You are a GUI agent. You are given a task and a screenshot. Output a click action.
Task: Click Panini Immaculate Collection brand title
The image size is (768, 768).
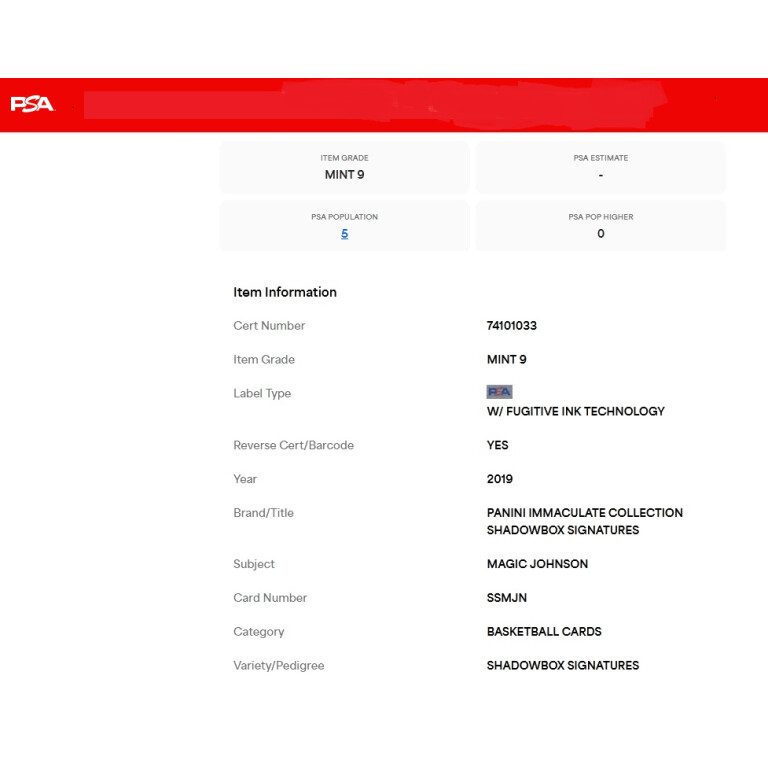(x=584, y=513)
